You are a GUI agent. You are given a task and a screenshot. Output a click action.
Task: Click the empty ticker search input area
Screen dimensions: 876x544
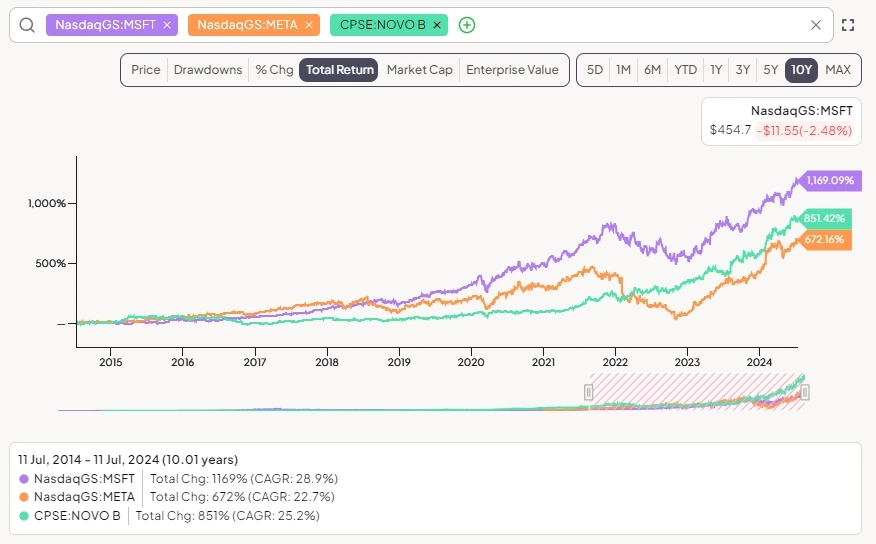[640, 25]
